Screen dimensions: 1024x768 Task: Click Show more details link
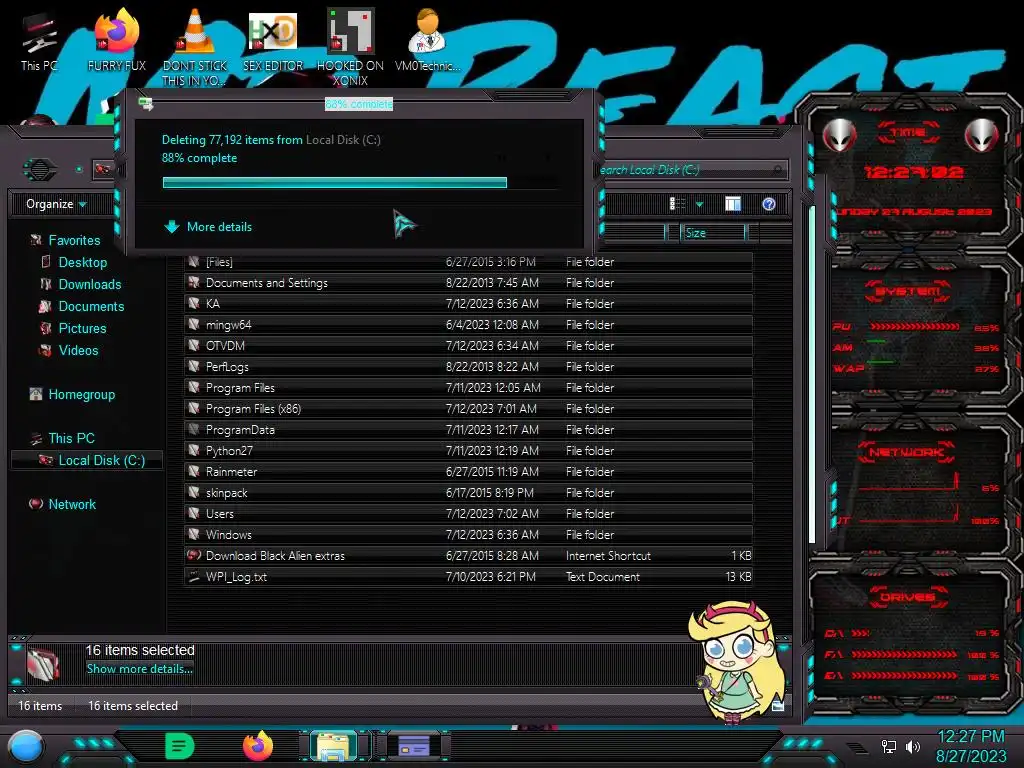(x=140, y=669)
